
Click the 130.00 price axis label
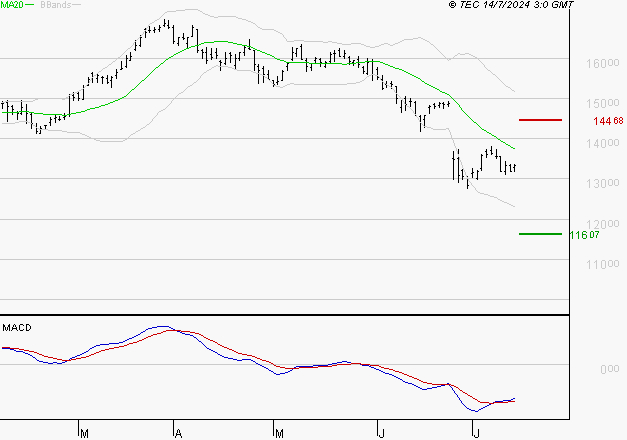tap(603, 183)
